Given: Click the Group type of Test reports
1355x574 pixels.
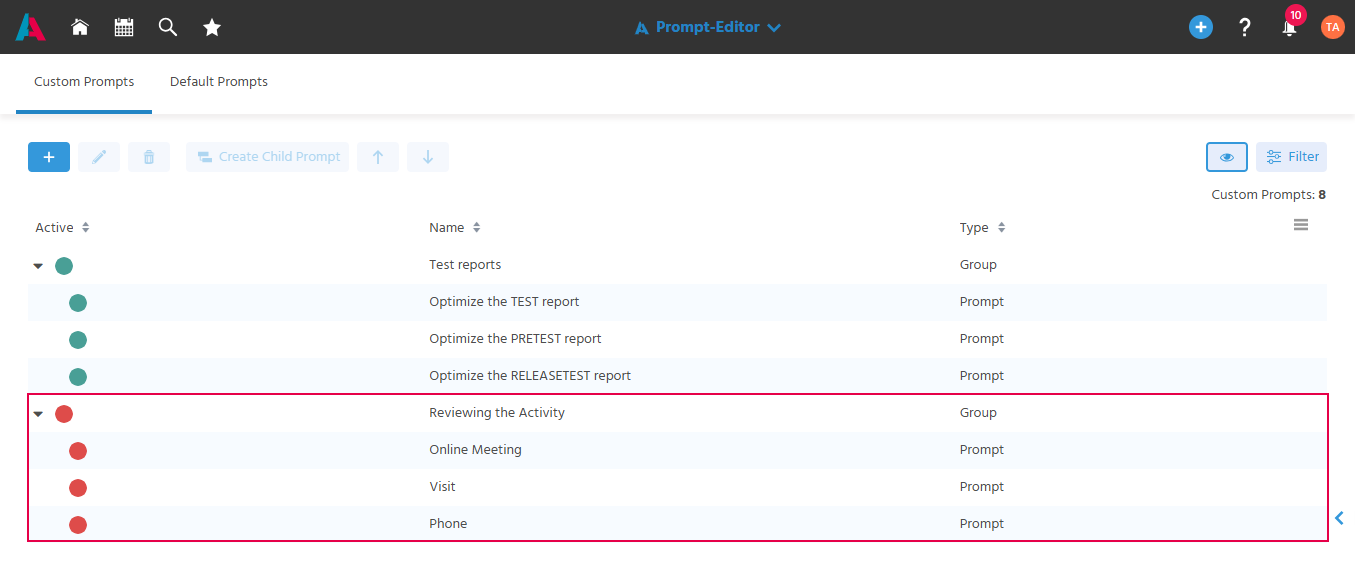Looking at the screenshot, I should pyautogui.click(x=978, y=265).
